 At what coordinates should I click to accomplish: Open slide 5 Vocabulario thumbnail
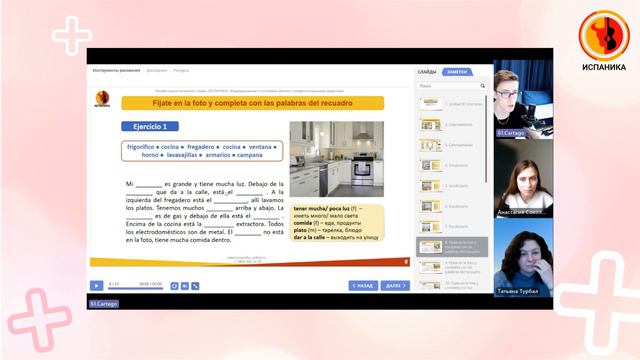click(x=431, y=186)
